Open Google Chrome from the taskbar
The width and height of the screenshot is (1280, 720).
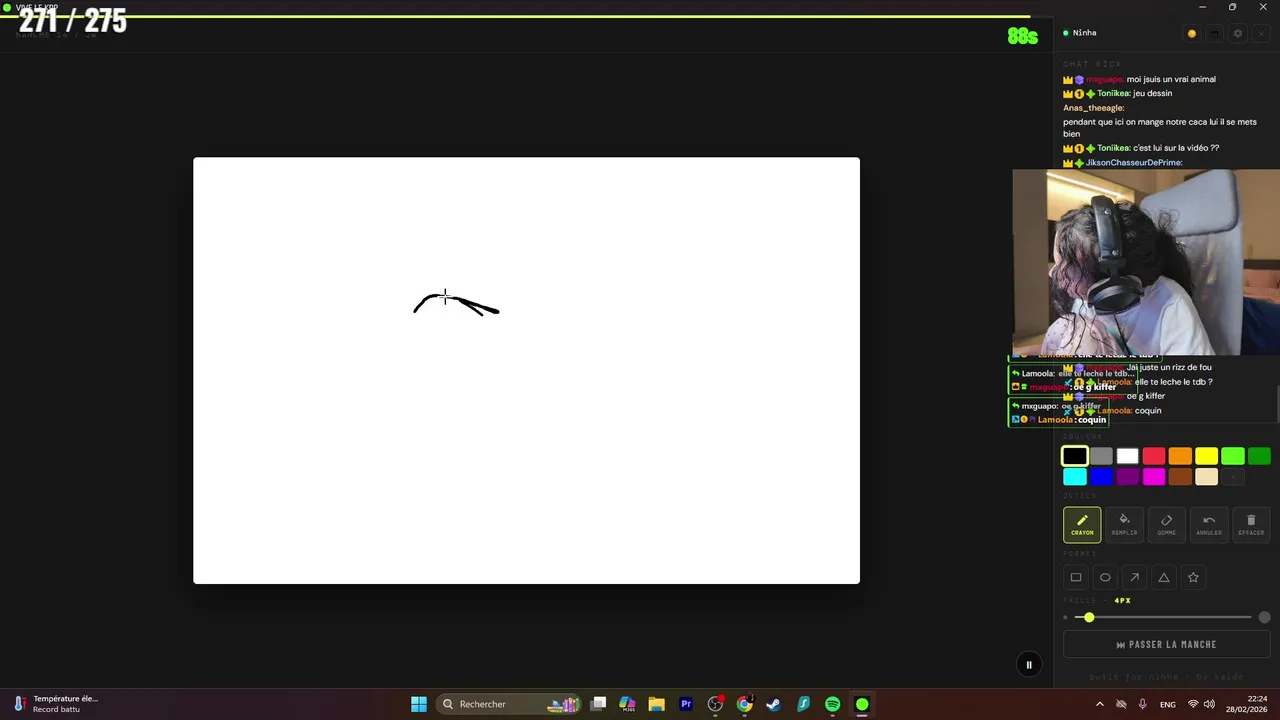coord(744,704)
